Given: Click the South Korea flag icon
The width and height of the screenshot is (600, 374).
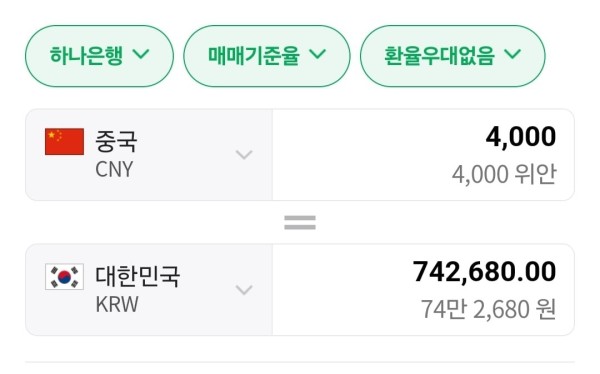Looking at the screenshot, I should click(x=64, y=276).
